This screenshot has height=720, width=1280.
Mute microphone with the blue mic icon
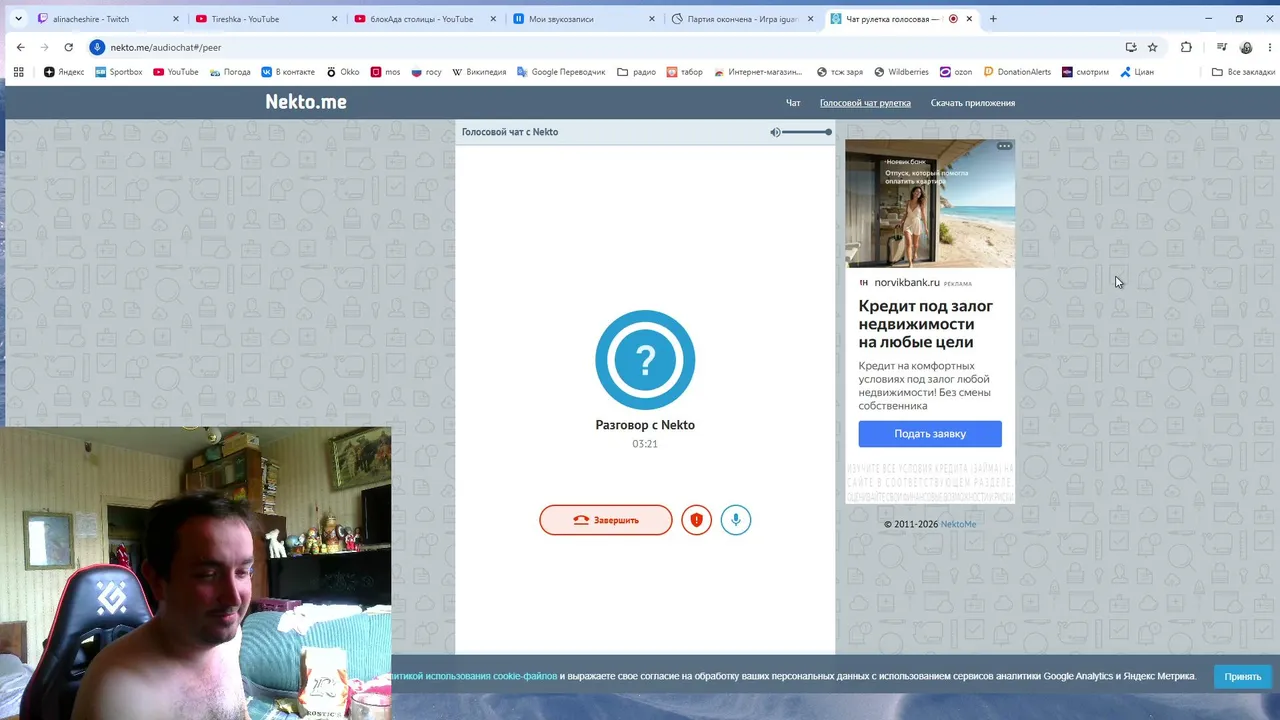[x=736, y=520]
